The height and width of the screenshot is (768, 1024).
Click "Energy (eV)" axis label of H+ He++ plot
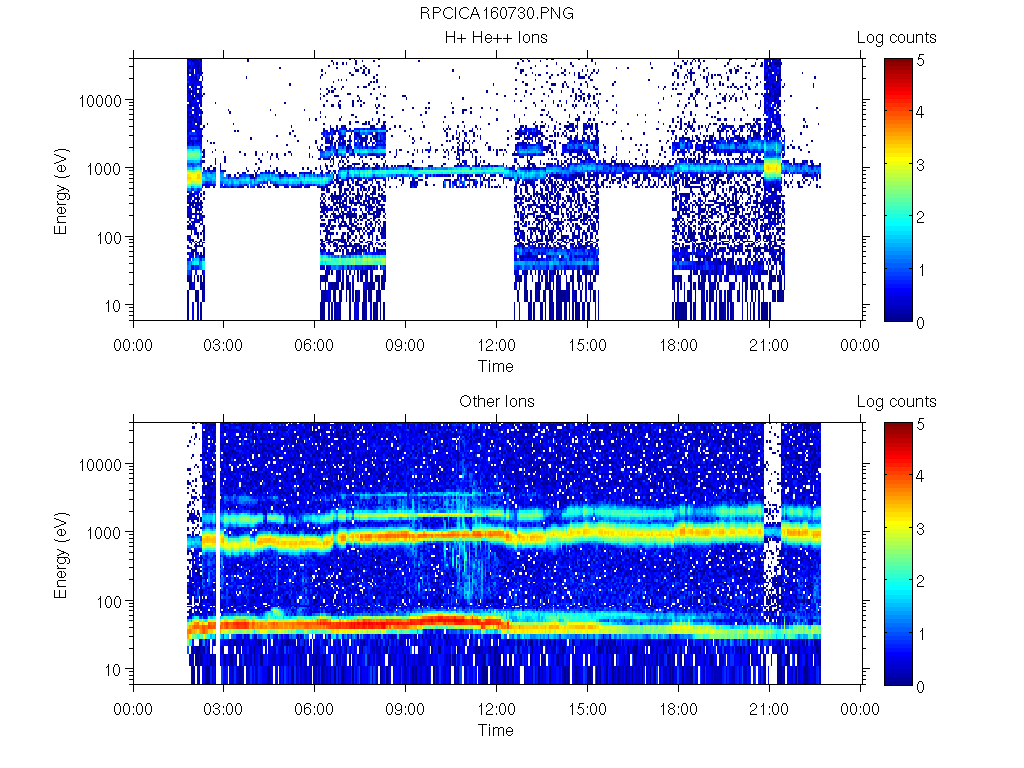[x=61, y=191]
